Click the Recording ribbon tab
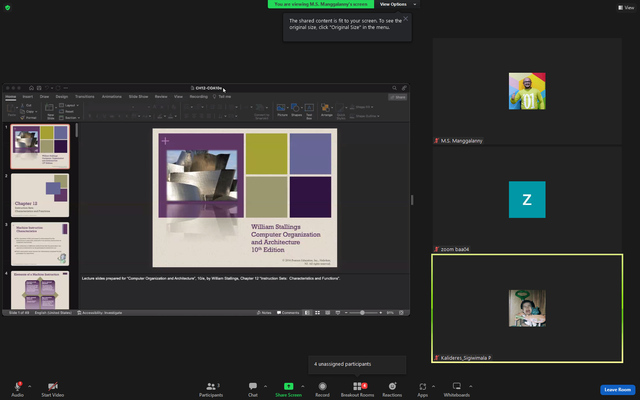640x400 pixels. pyautogui.click(x=198, y=97)
